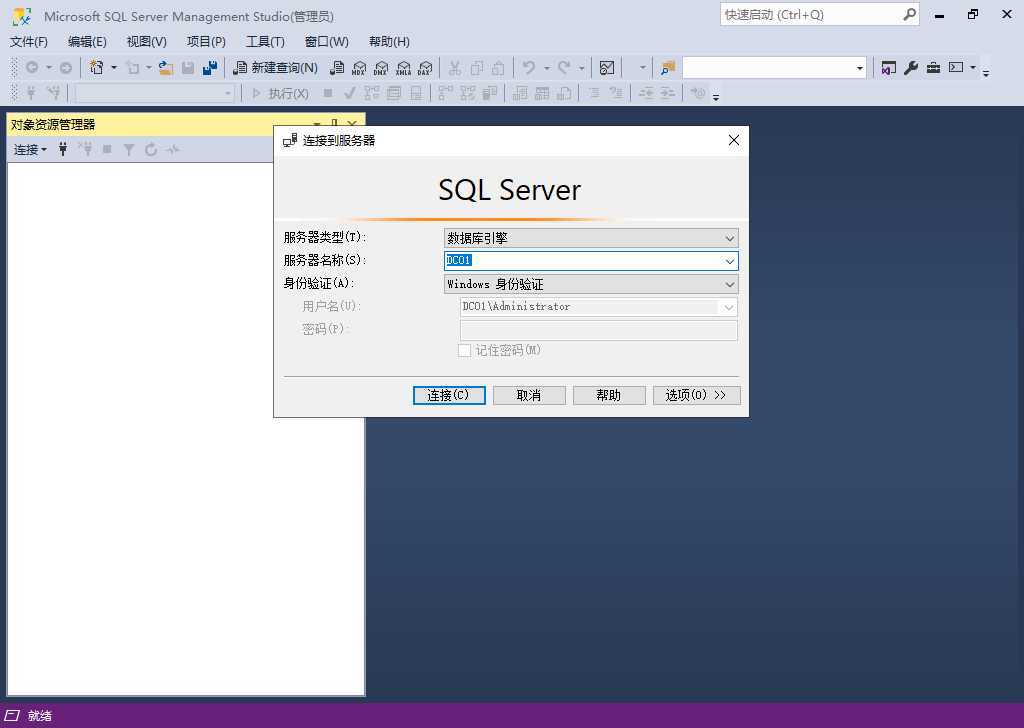This screenshot has height=728, width=1024.
Task: Click the Refresh icon in Object Explorer
Action: coord(151,150)
